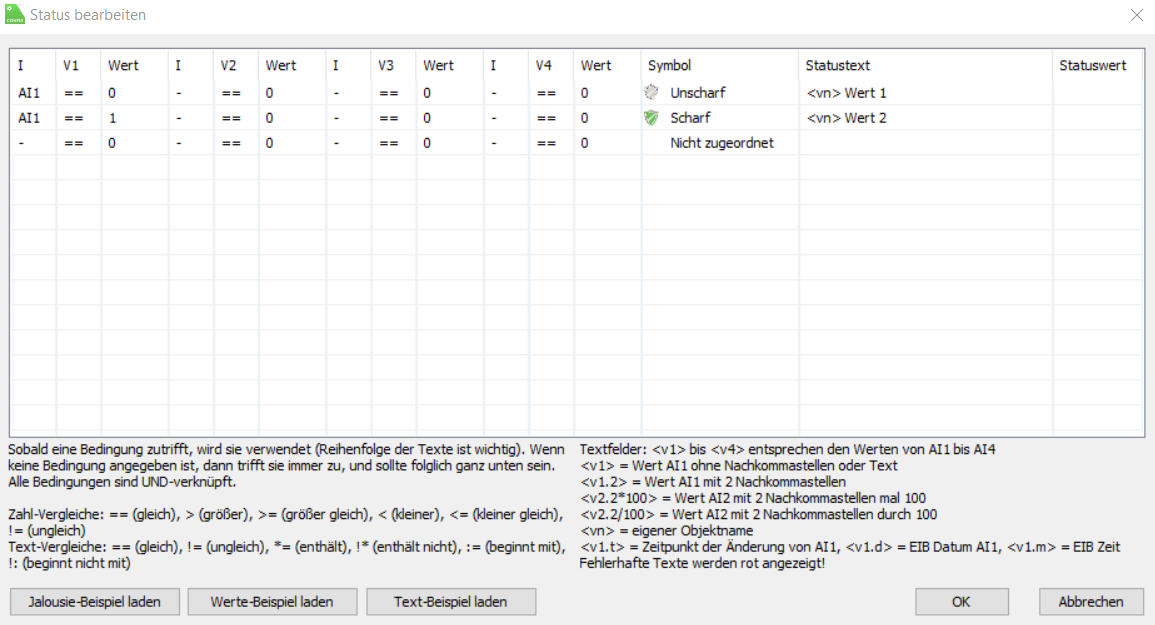The height and width of the screenshot is (625, 1155).
Task: Select the Nicht zugeordnet cell
Action: pos(722,143)
